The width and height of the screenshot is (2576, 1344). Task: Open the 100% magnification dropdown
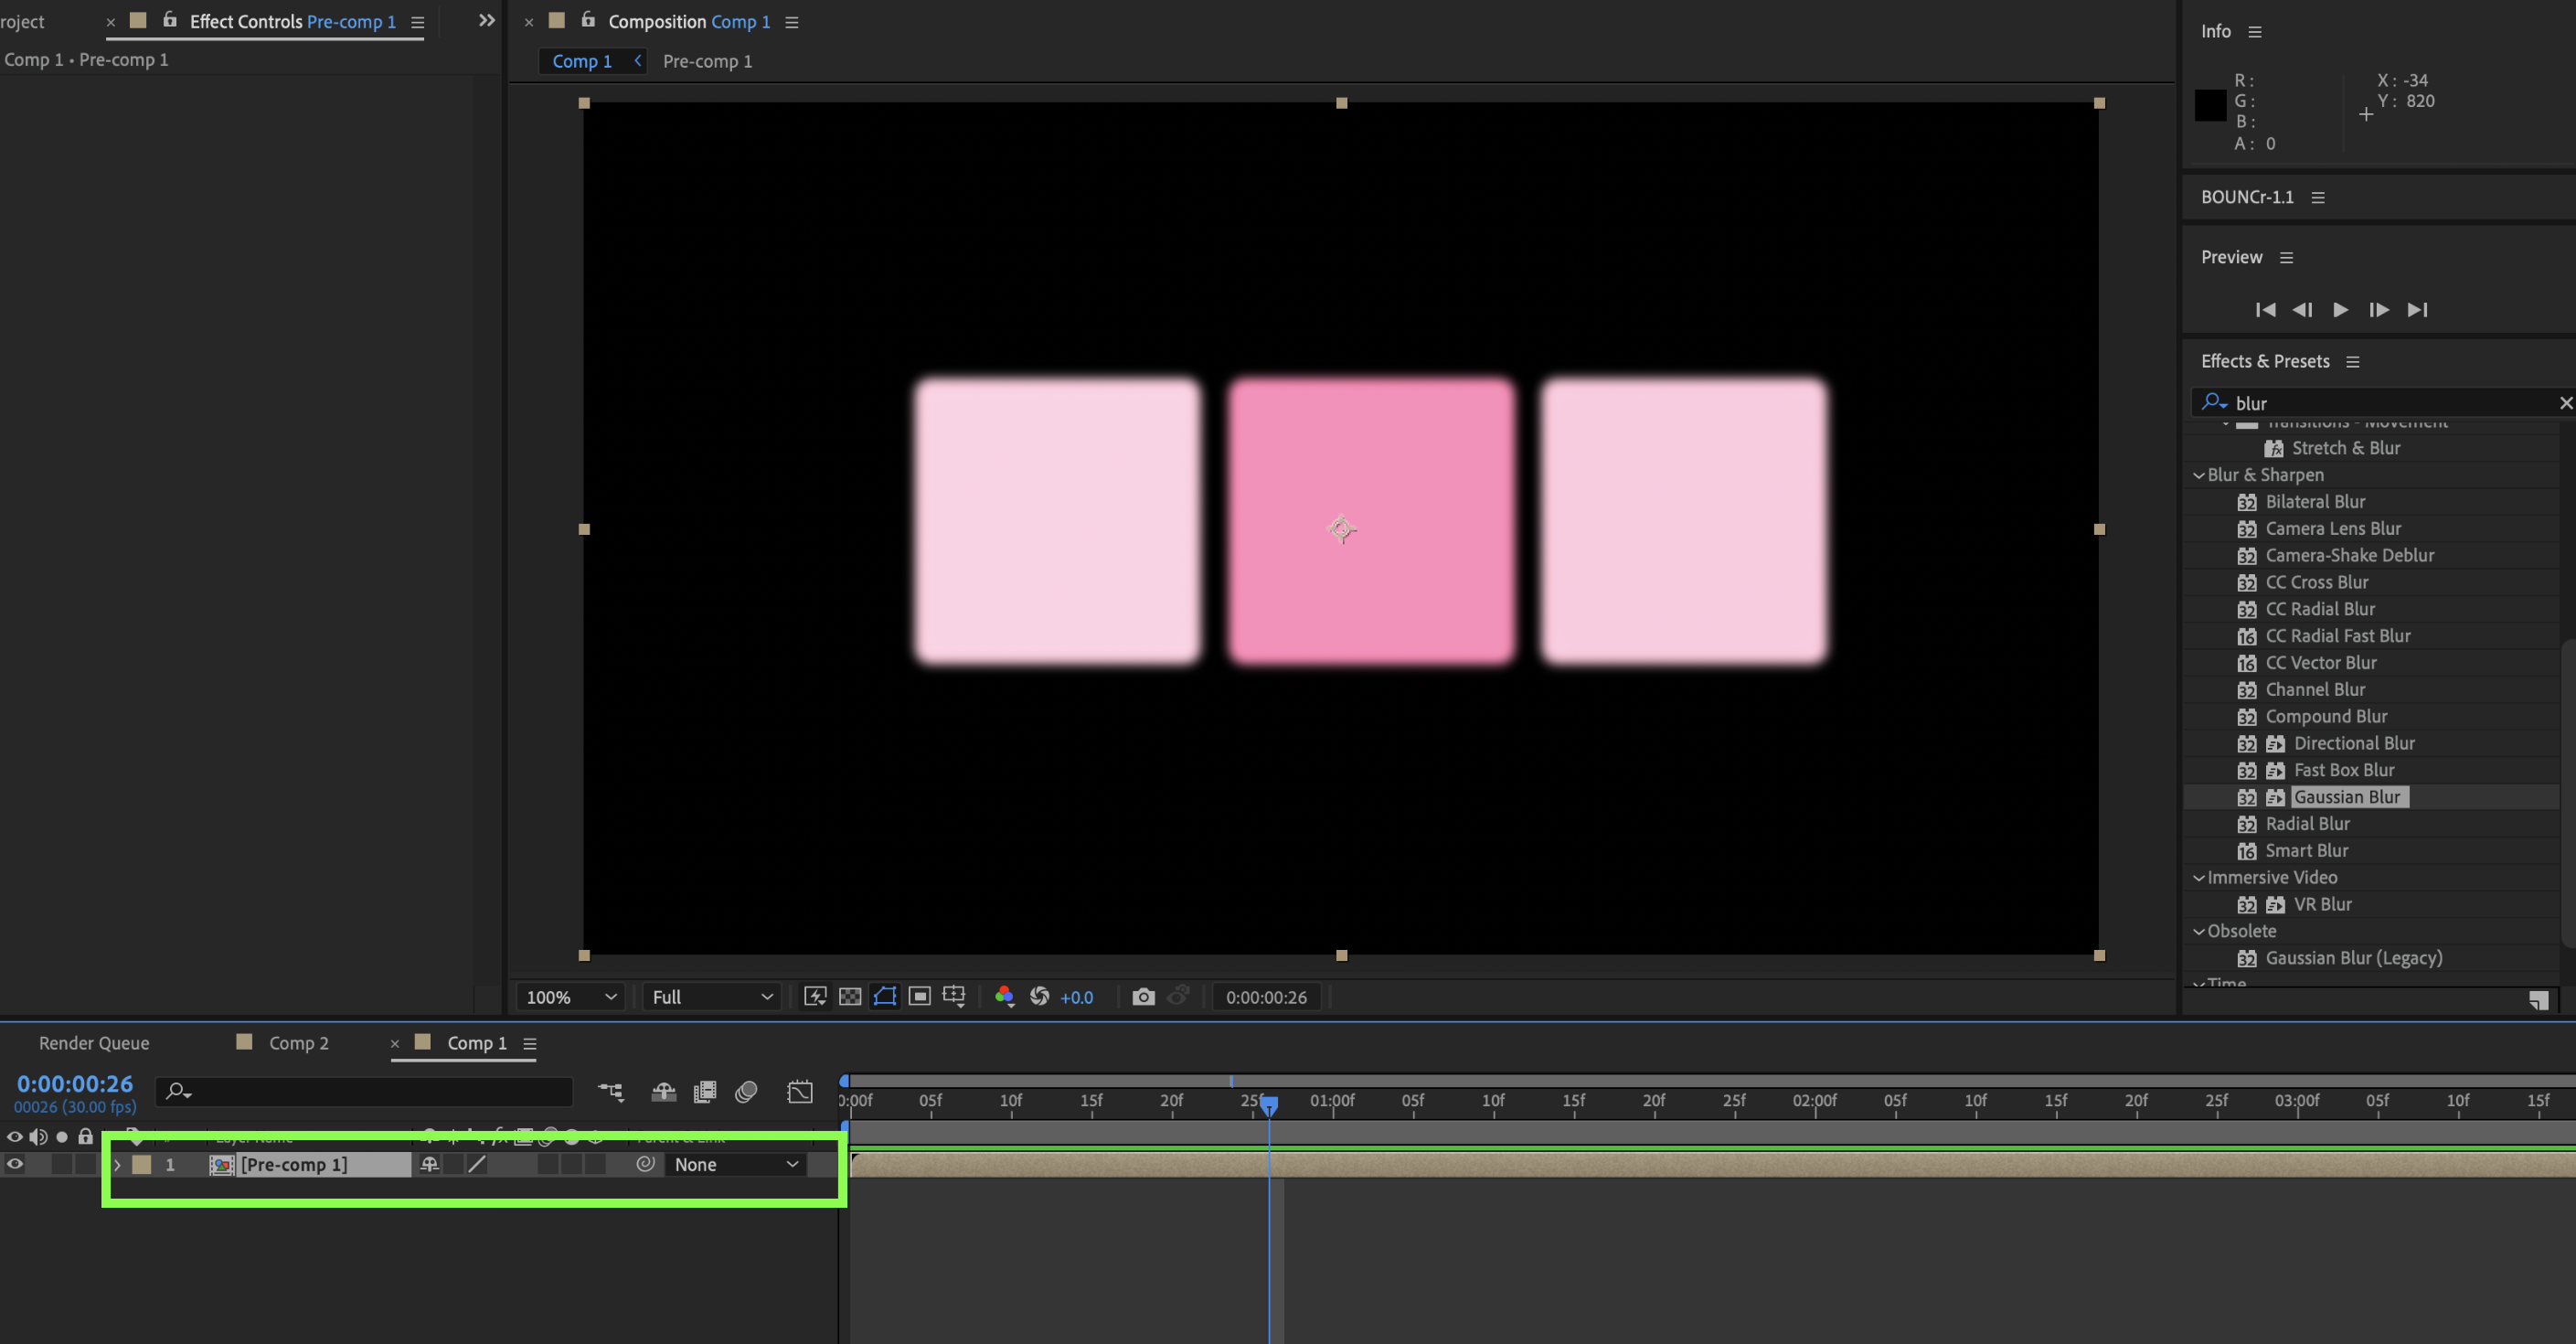(571, 997)
